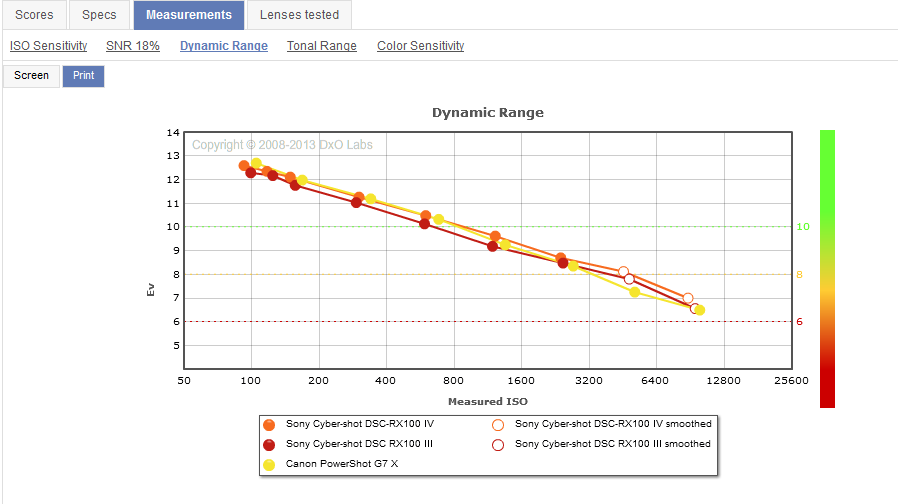Click the Measured ISO axis label
898x504 pixels.
(488, 401)
